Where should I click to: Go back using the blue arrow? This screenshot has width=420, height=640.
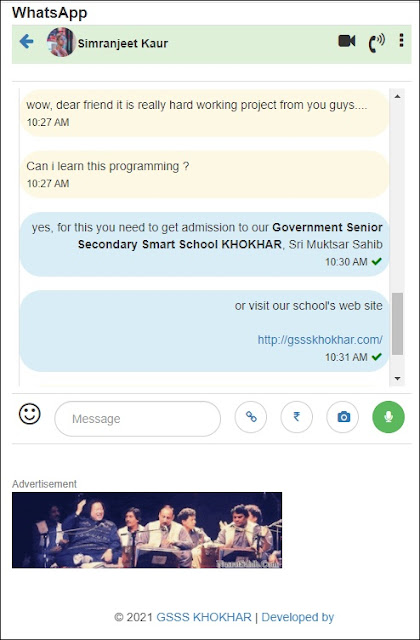[26, 41]
